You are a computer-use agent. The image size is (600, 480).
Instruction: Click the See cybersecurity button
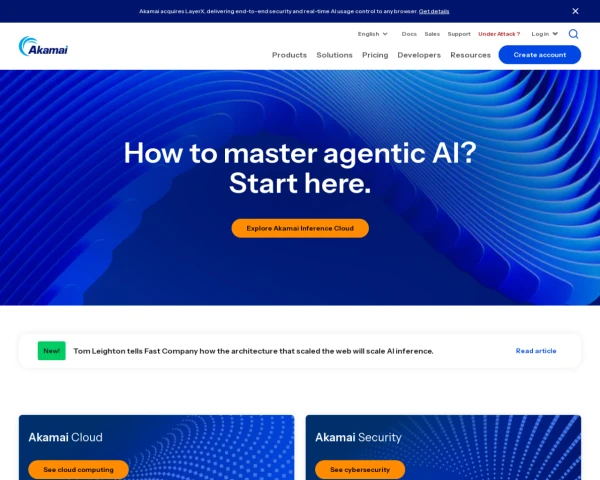(360, 469)
